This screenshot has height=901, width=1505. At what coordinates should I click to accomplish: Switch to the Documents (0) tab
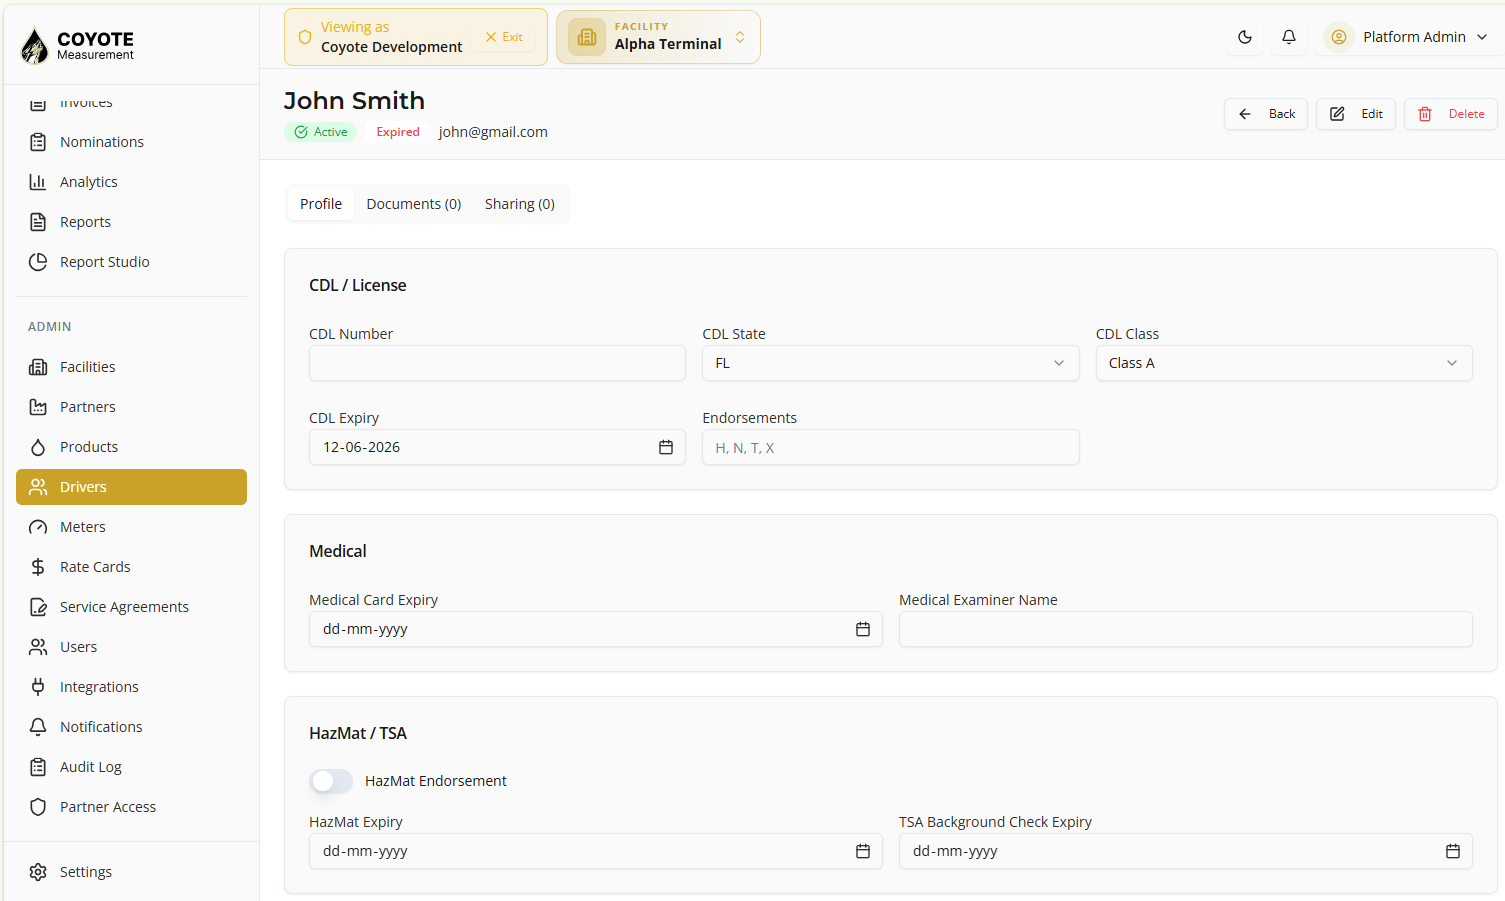(414, 204)
